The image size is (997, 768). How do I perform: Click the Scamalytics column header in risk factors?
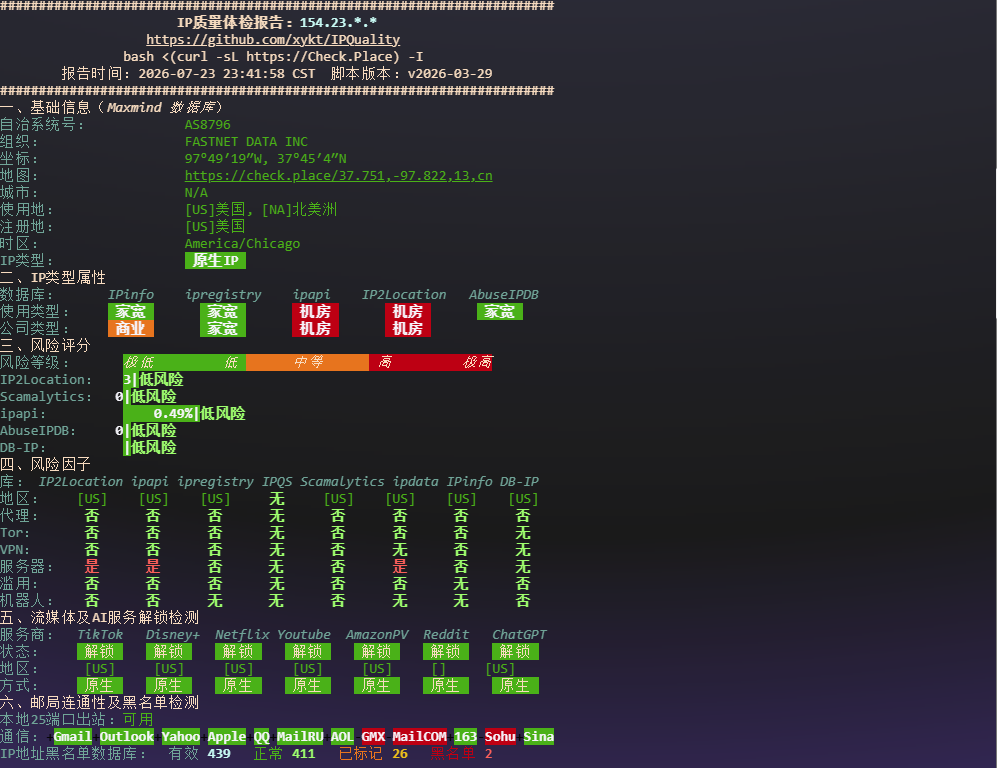click(342, 482)
